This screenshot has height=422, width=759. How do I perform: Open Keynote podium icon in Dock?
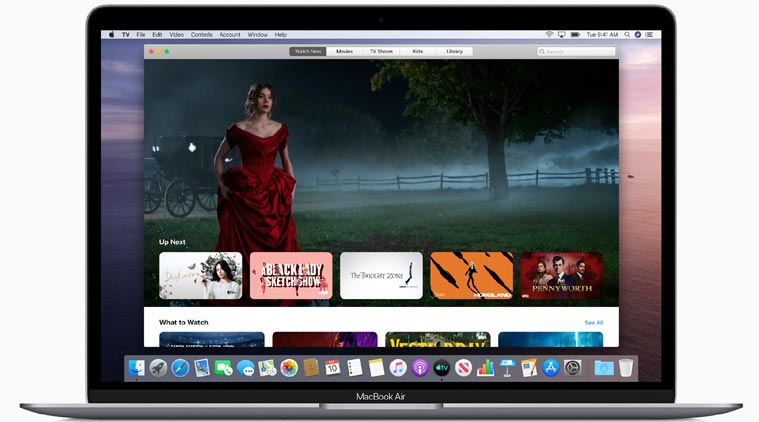pyautogui.click(x=507, y=368)
